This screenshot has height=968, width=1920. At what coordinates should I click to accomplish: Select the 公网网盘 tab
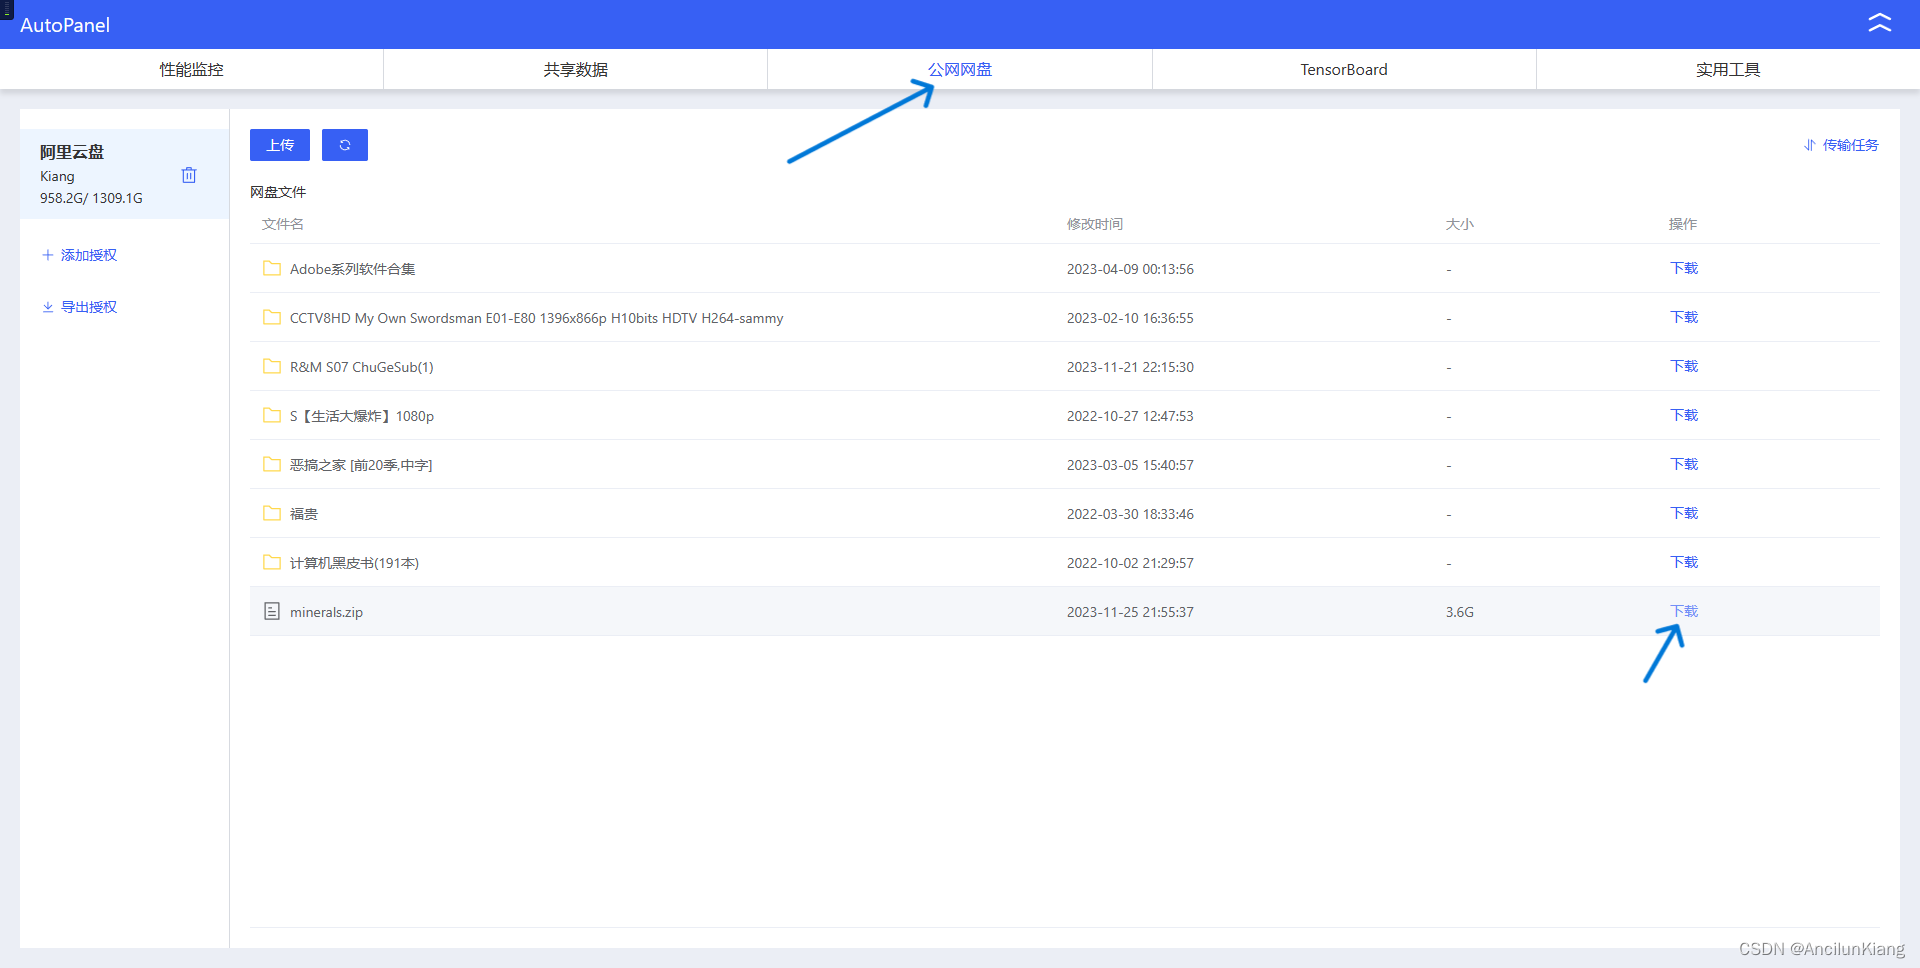pyautogui.click(x=960, y=69)
